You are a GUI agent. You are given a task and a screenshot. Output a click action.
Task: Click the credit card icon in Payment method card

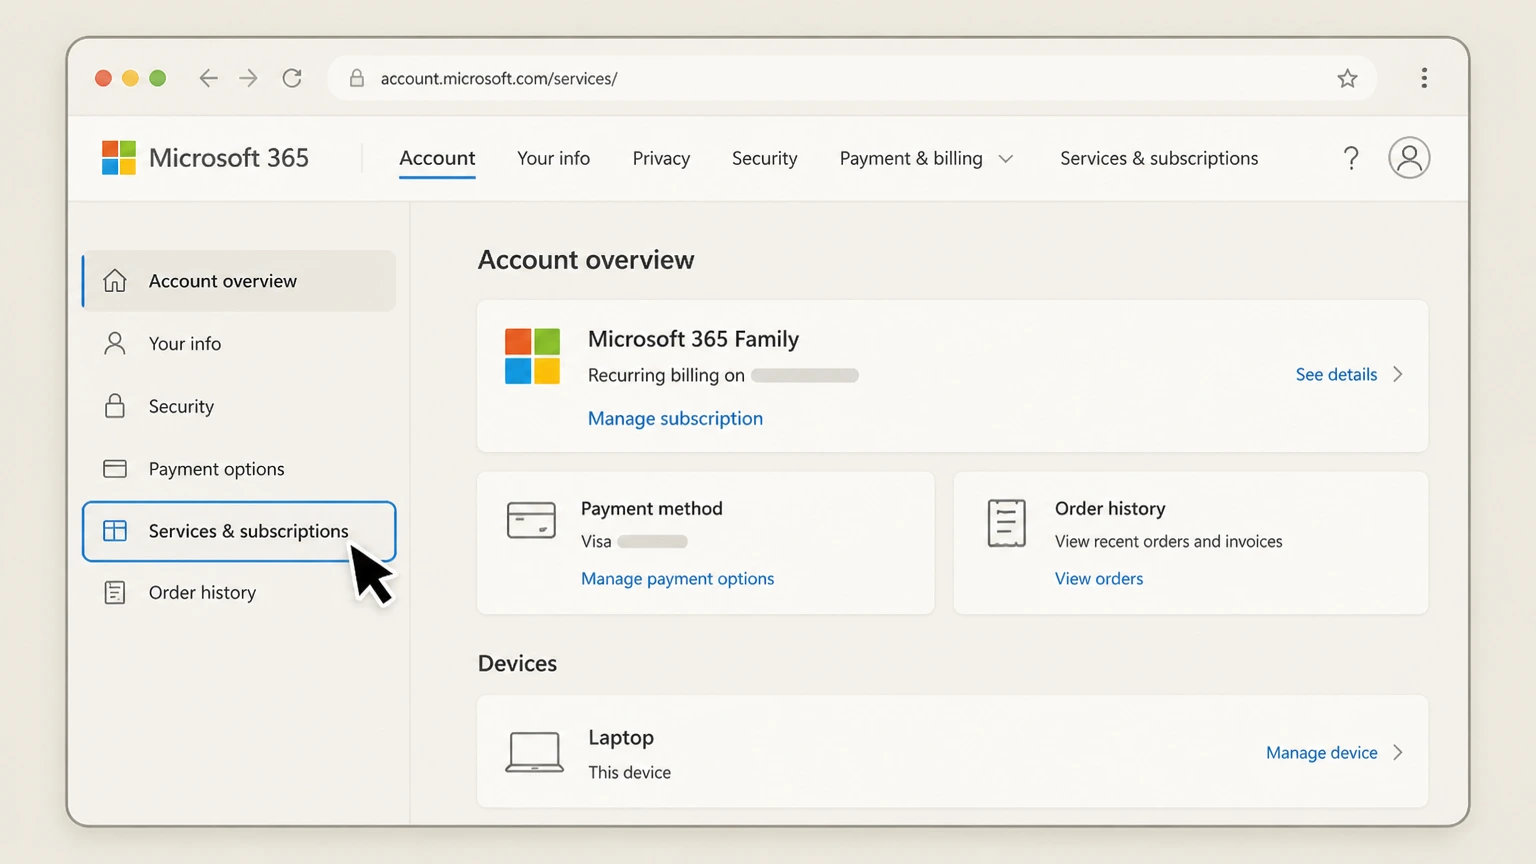point(531,521)
